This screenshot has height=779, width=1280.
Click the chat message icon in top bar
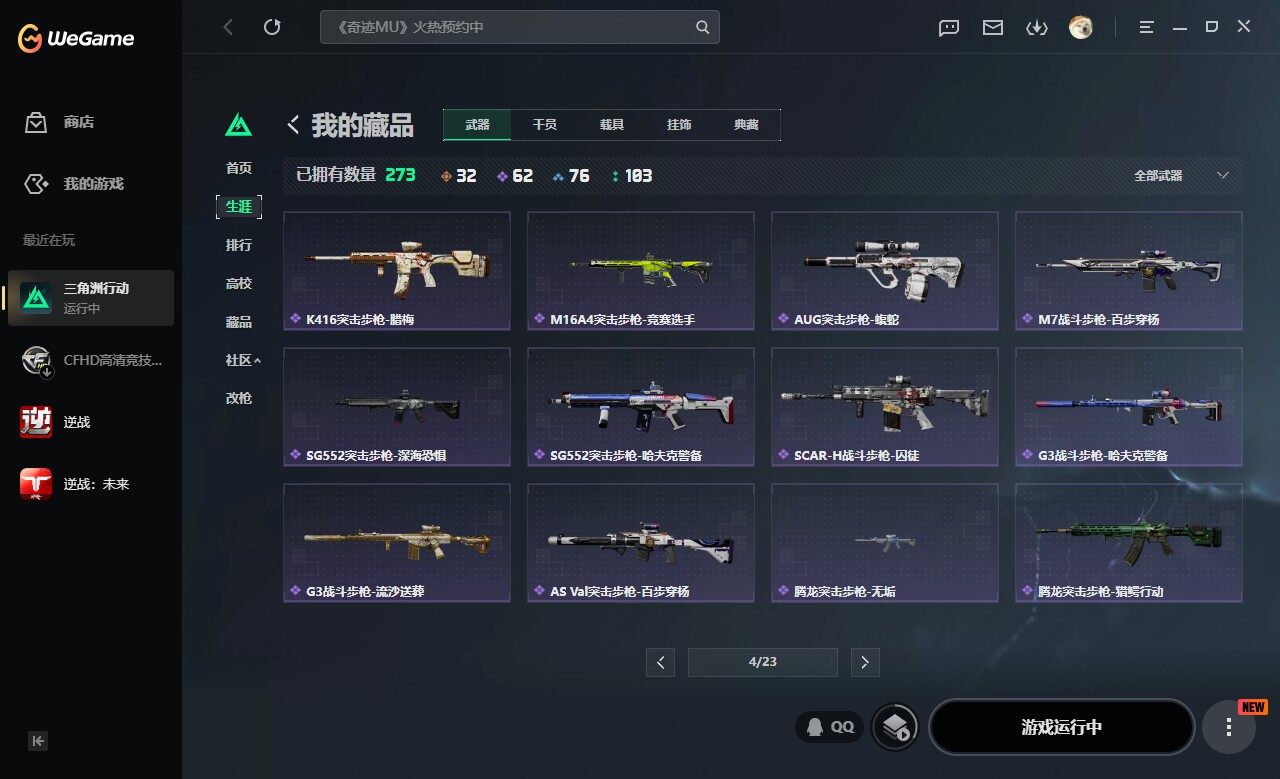(949, 28)
